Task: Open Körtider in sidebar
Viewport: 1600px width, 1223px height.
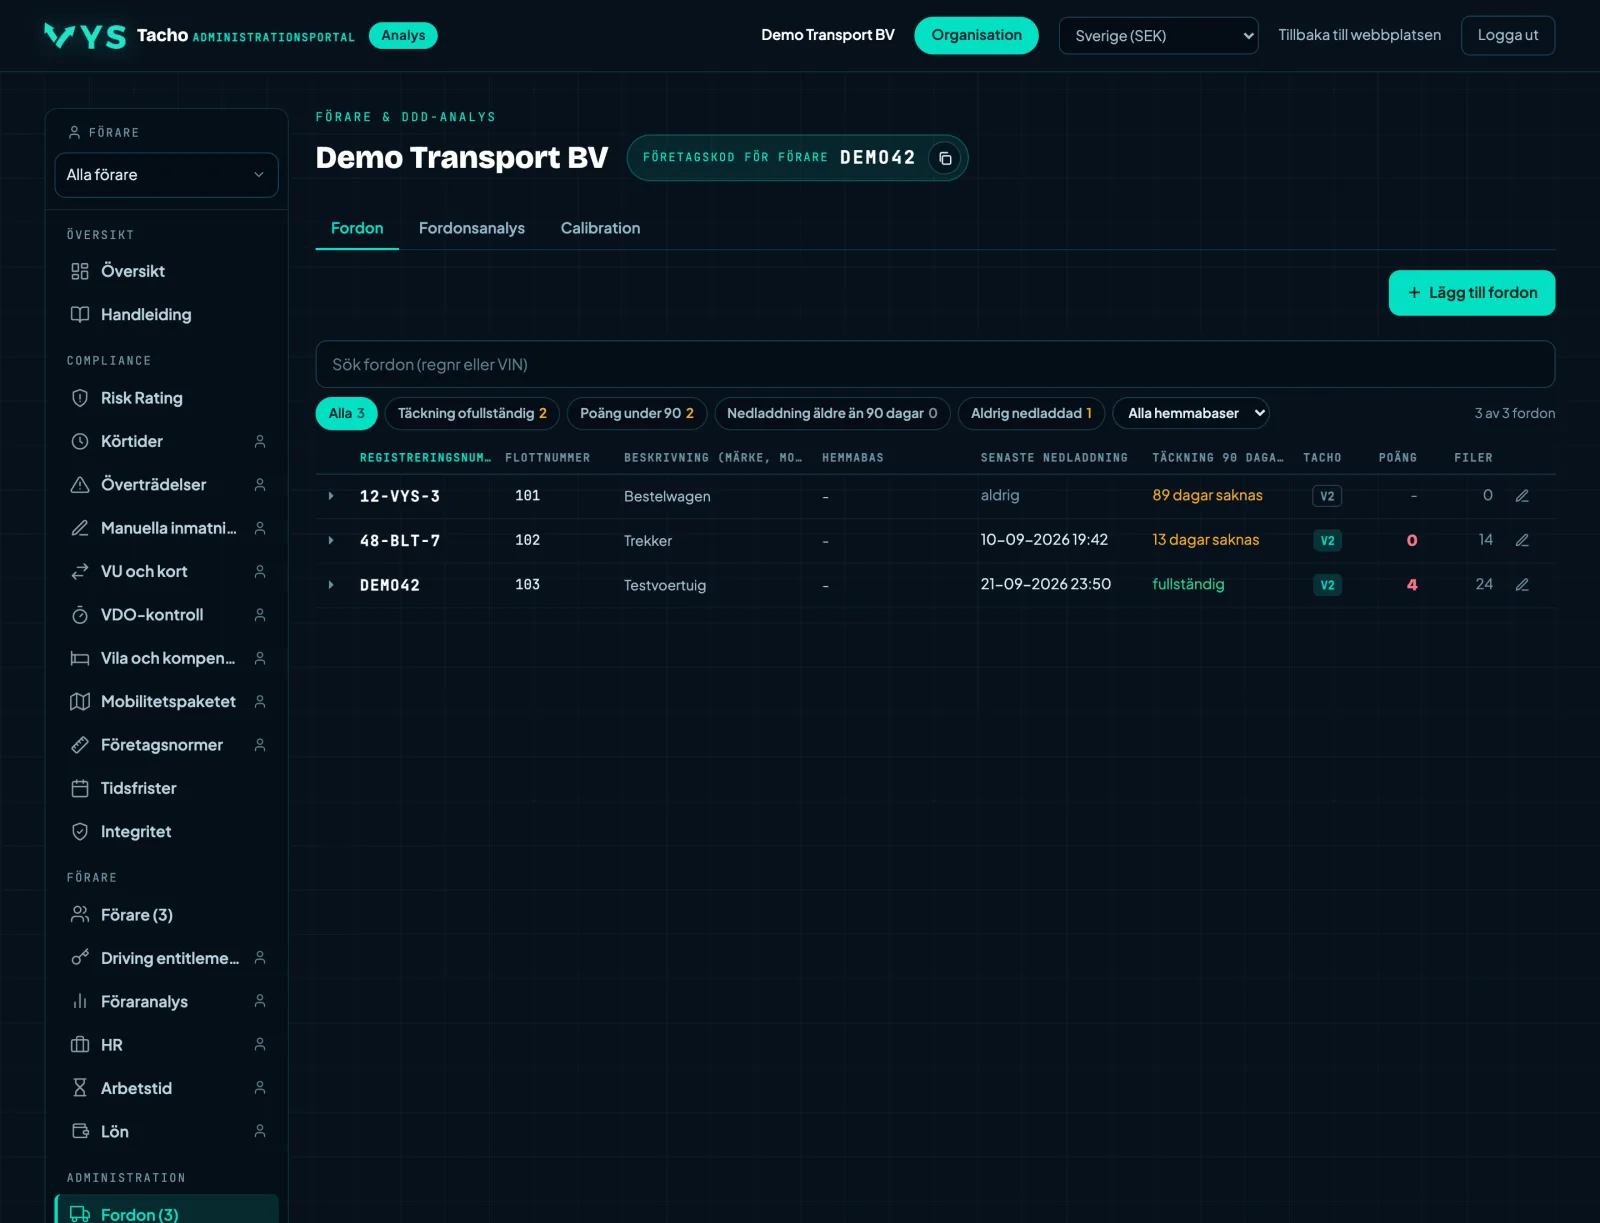Action: point(166,441)
